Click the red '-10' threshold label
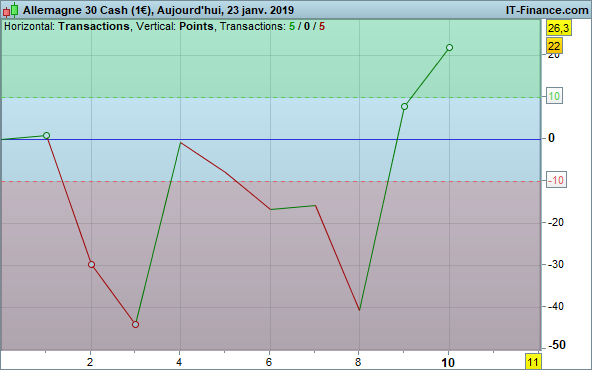 (x=556, y=180)
